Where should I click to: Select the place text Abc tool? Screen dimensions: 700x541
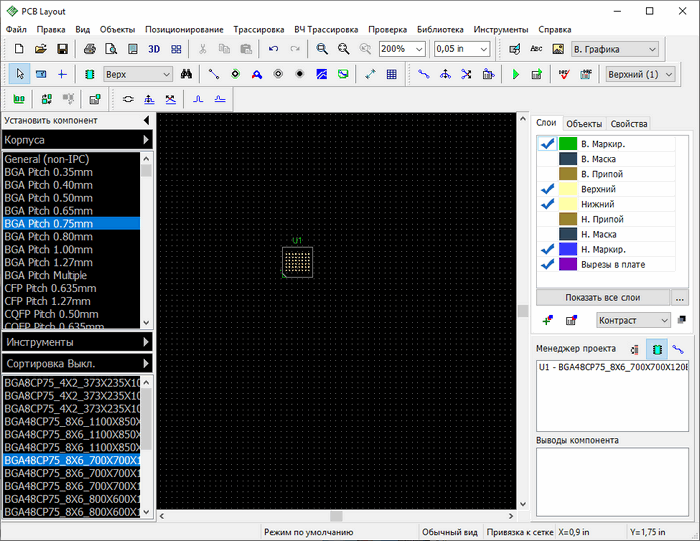[536, 49]
